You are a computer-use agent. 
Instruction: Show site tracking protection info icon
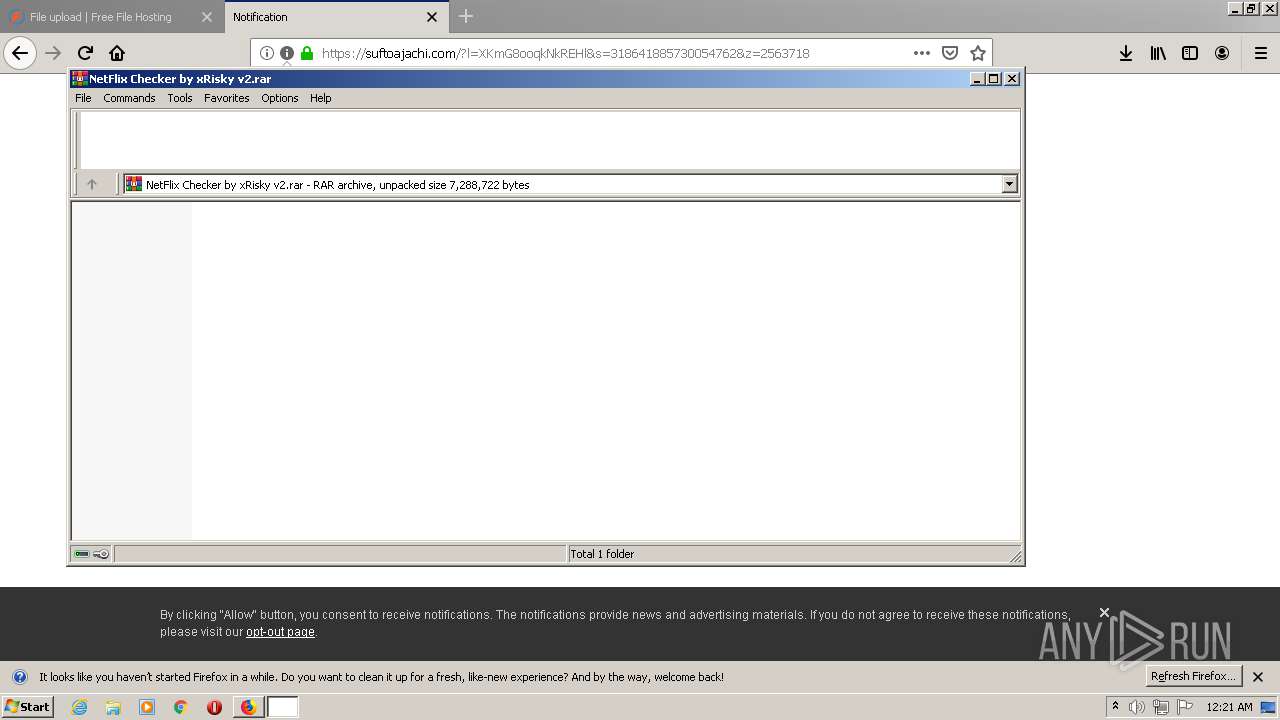[267, 53]
